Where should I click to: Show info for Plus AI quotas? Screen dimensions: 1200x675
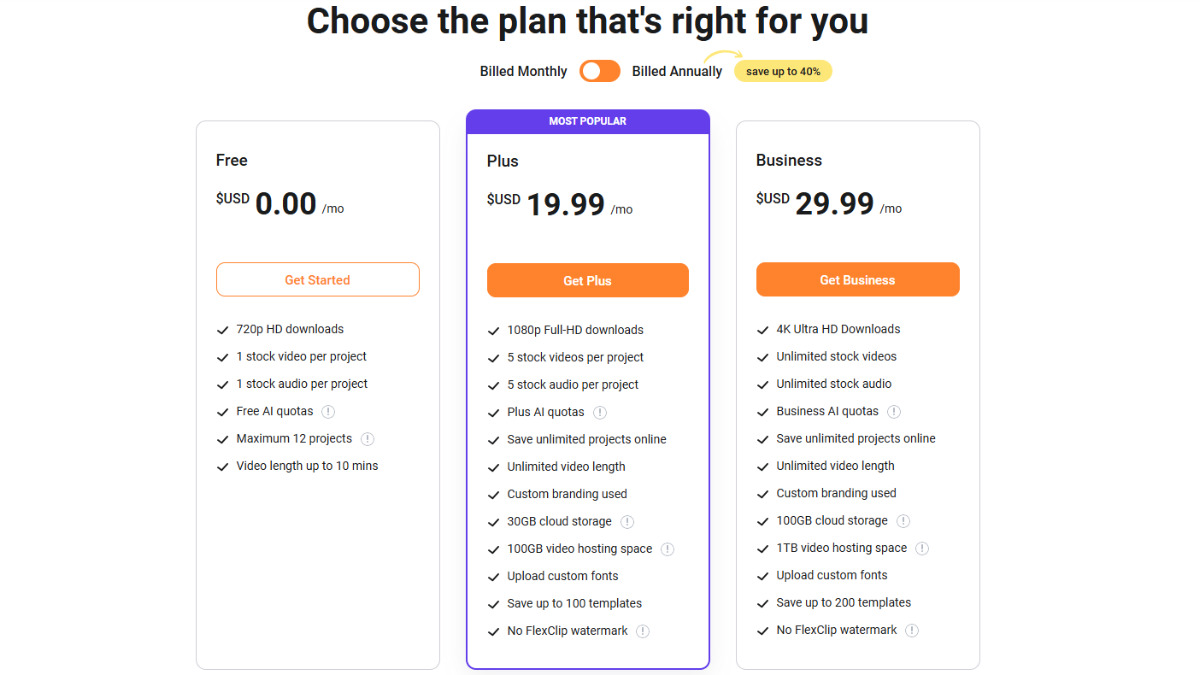pos(600,412)
